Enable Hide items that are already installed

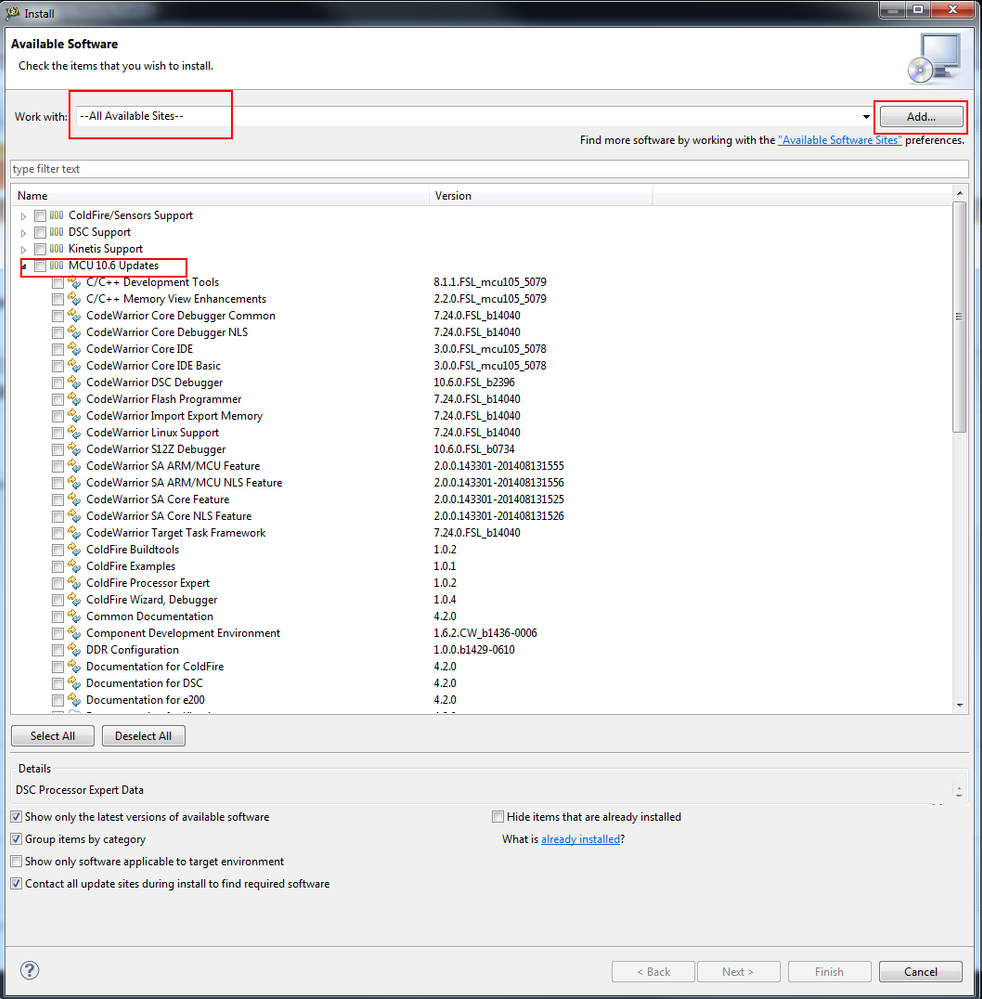(x=498, y=817)
